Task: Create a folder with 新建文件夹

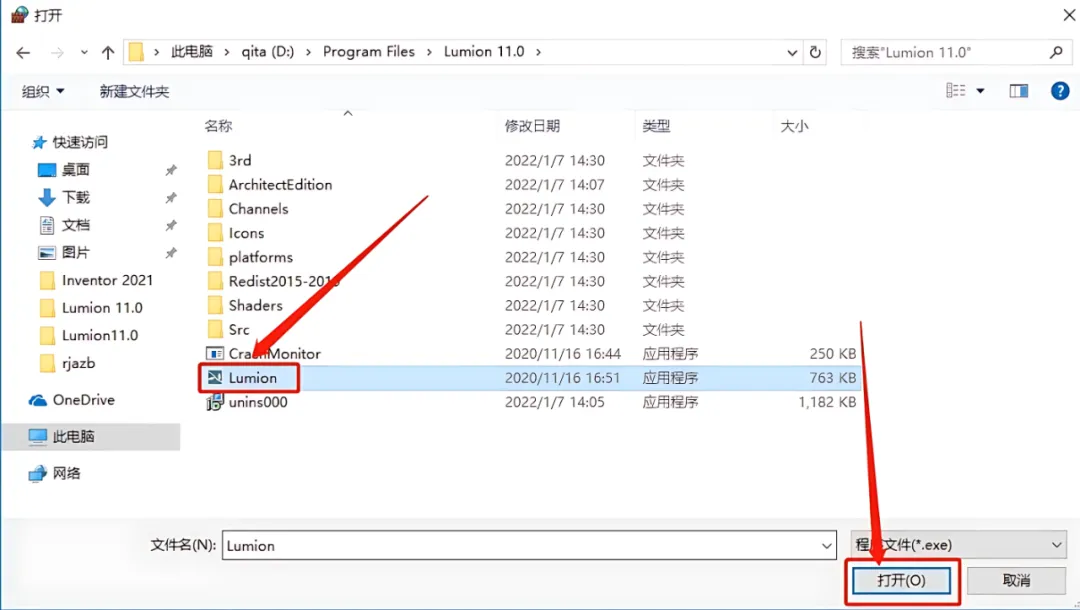Action: pos(134,91)
